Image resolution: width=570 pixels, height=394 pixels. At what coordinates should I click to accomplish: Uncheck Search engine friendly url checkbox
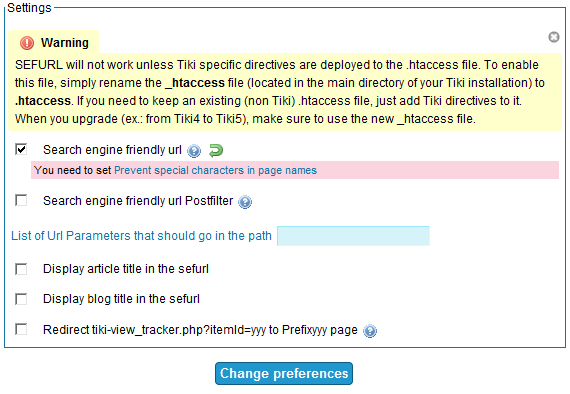21,149
